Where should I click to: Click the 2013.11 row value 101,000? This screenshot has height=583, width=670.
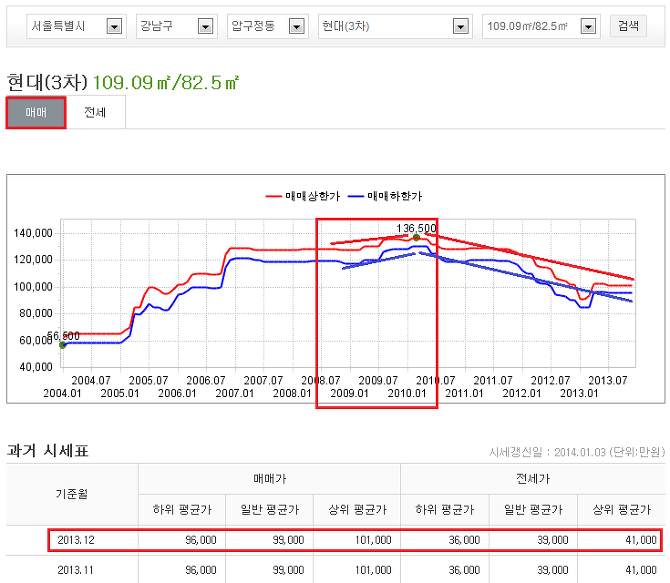373,570
